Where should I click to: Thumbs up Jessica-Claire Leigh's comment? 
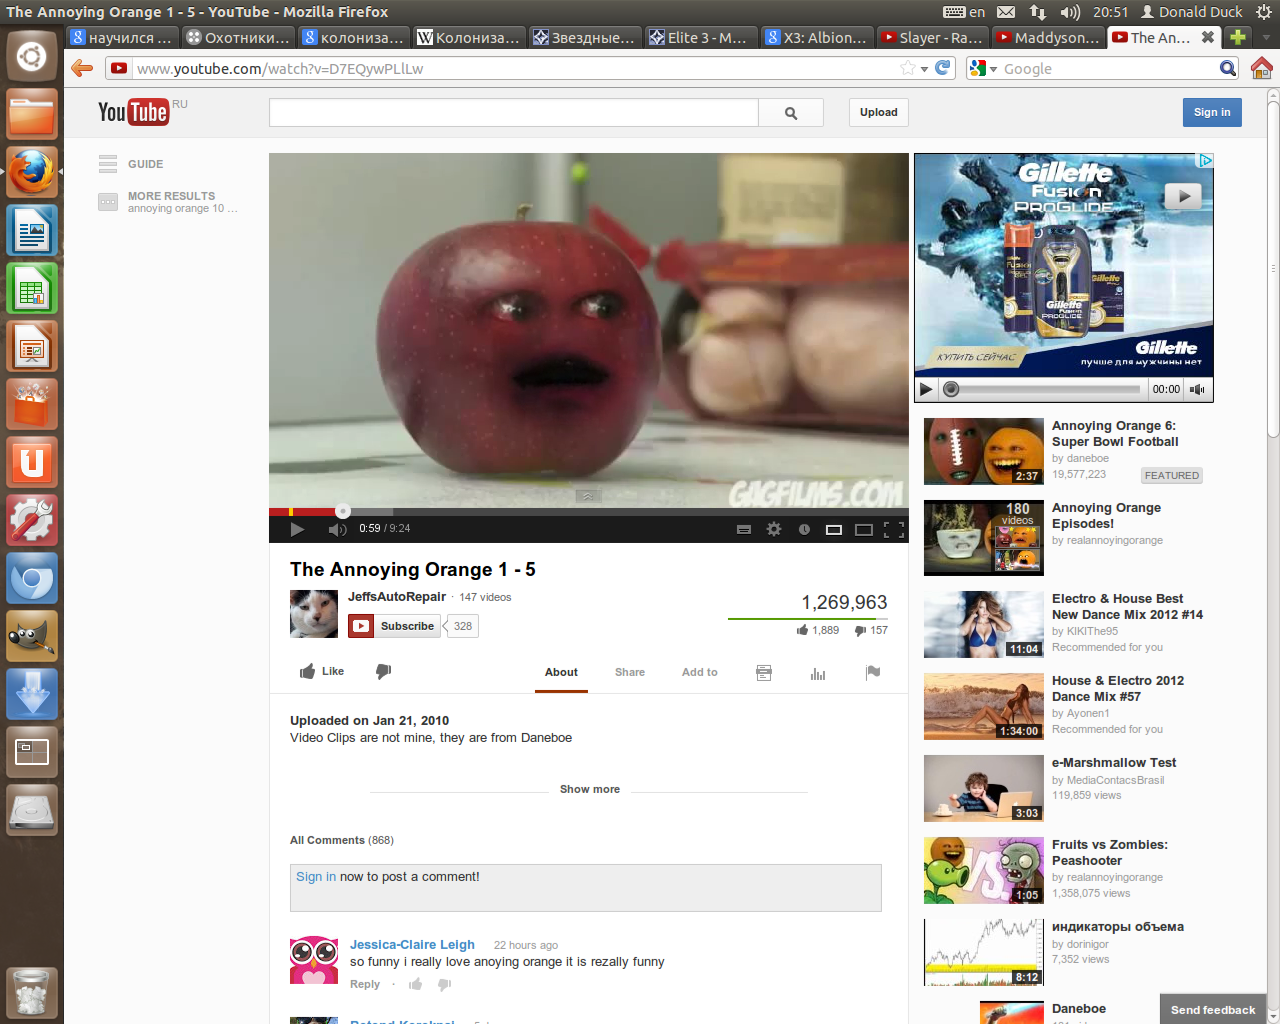click(x=416, y=984)
